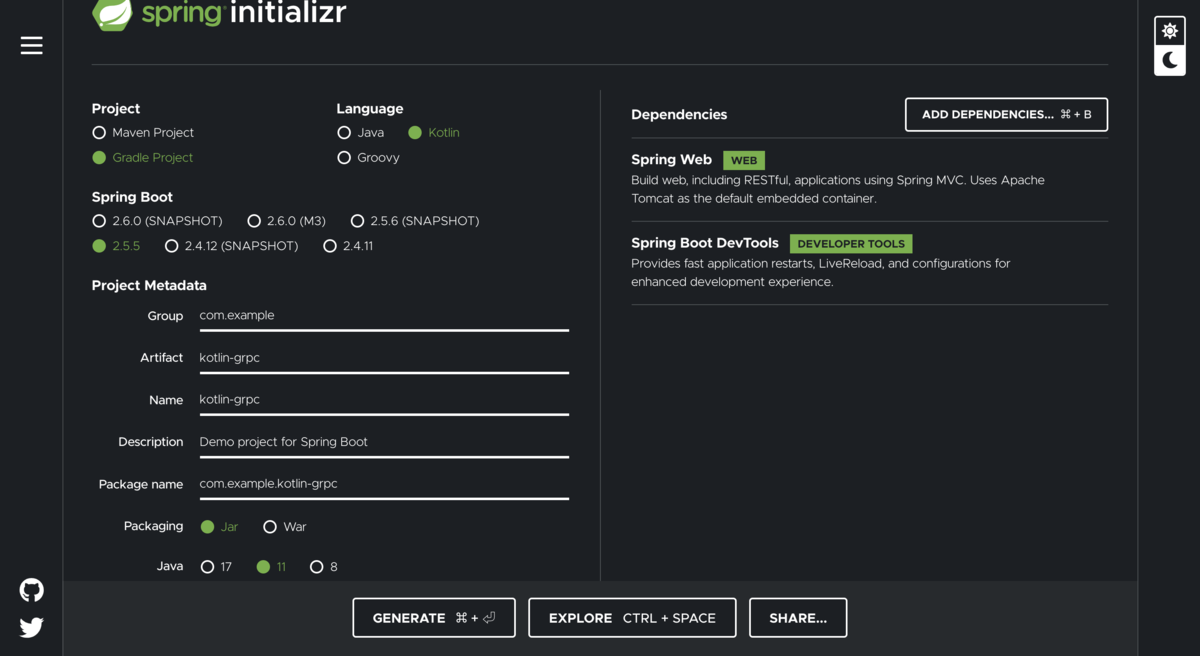Viewport: 1200px width, 656px height.
Task: Set packaging to War
Action: (x=285, y=526)
